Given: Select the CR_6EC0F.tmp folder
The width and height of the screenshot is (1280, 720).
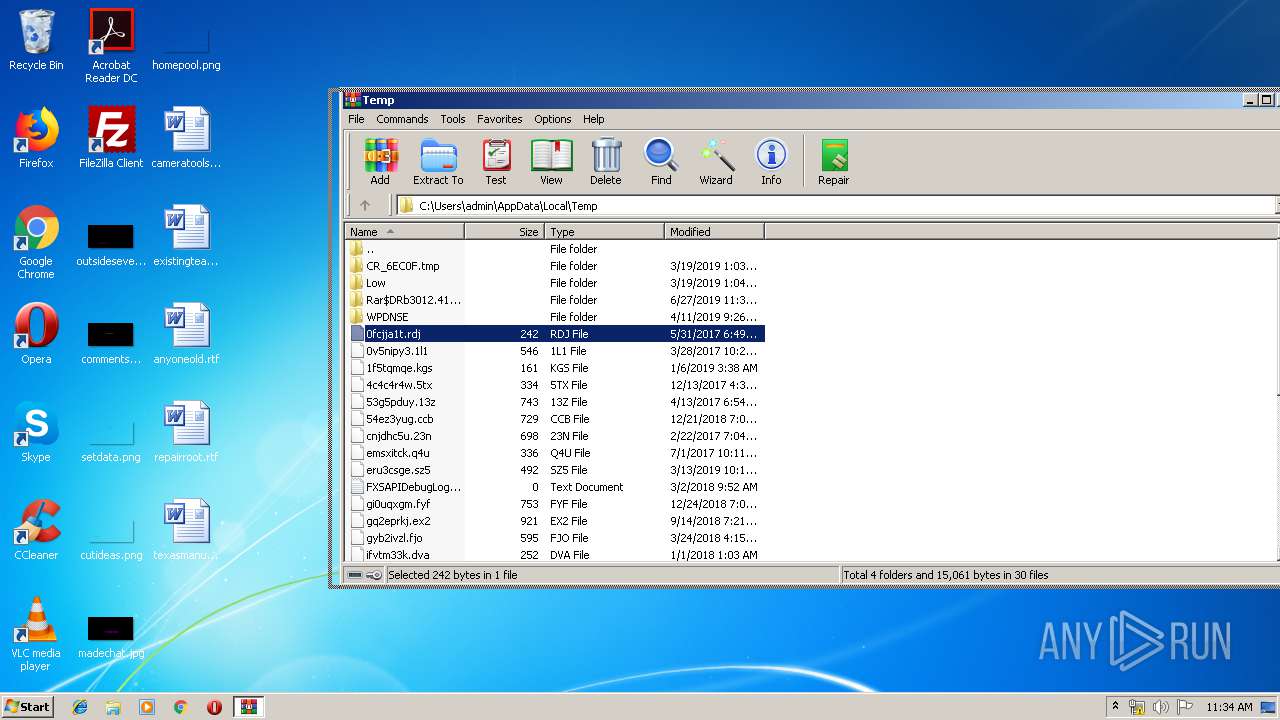Looking at the screenshot, I should 555,266.
